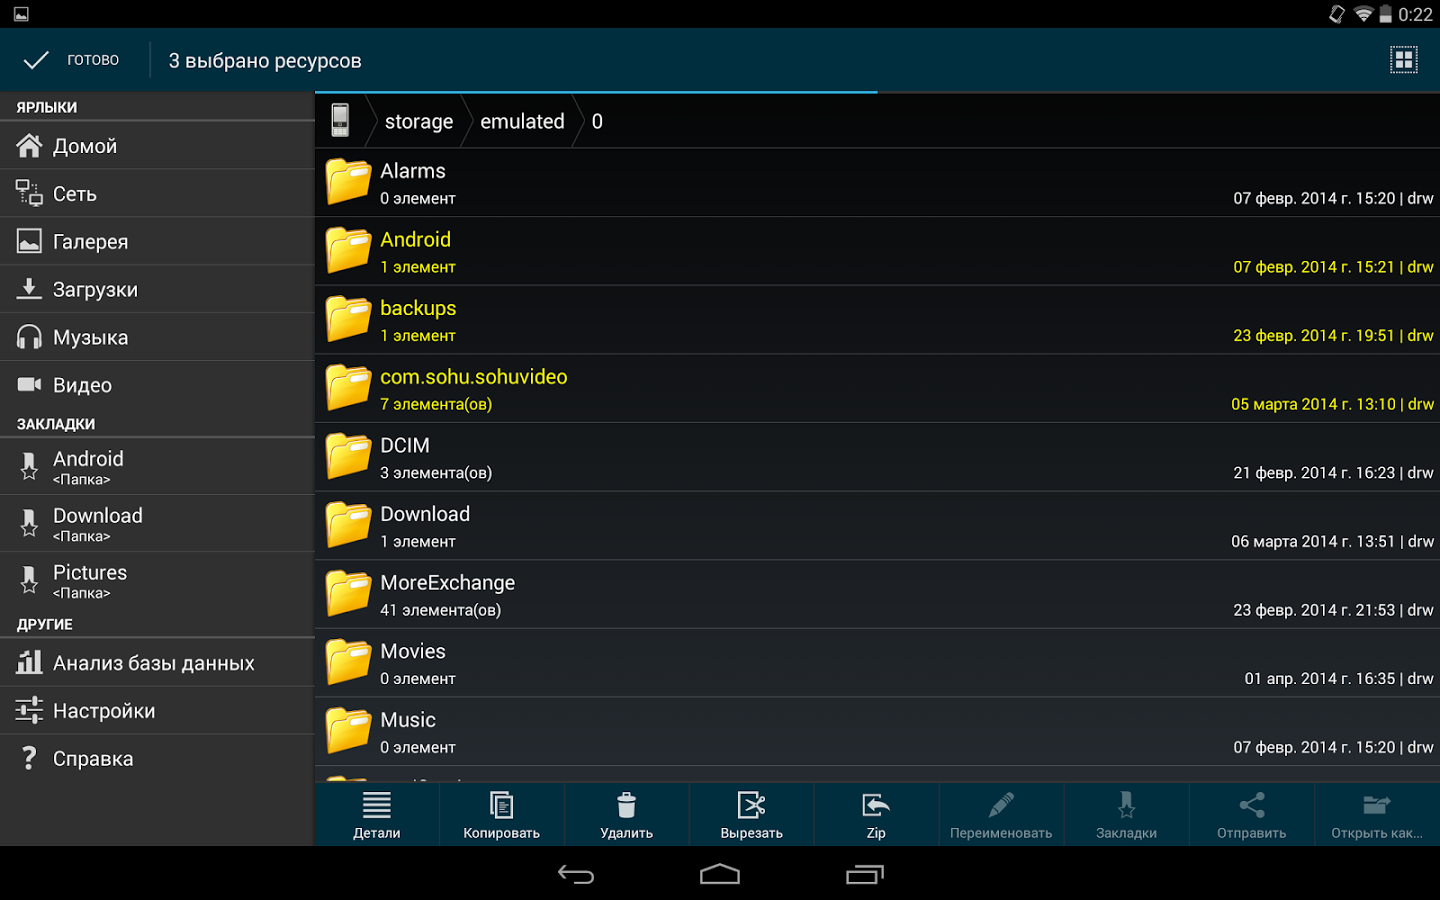This screenshot has width=1440, height=900.
Task: Open the Pictures bookmark in the sidebar
Action: point(157,581)
